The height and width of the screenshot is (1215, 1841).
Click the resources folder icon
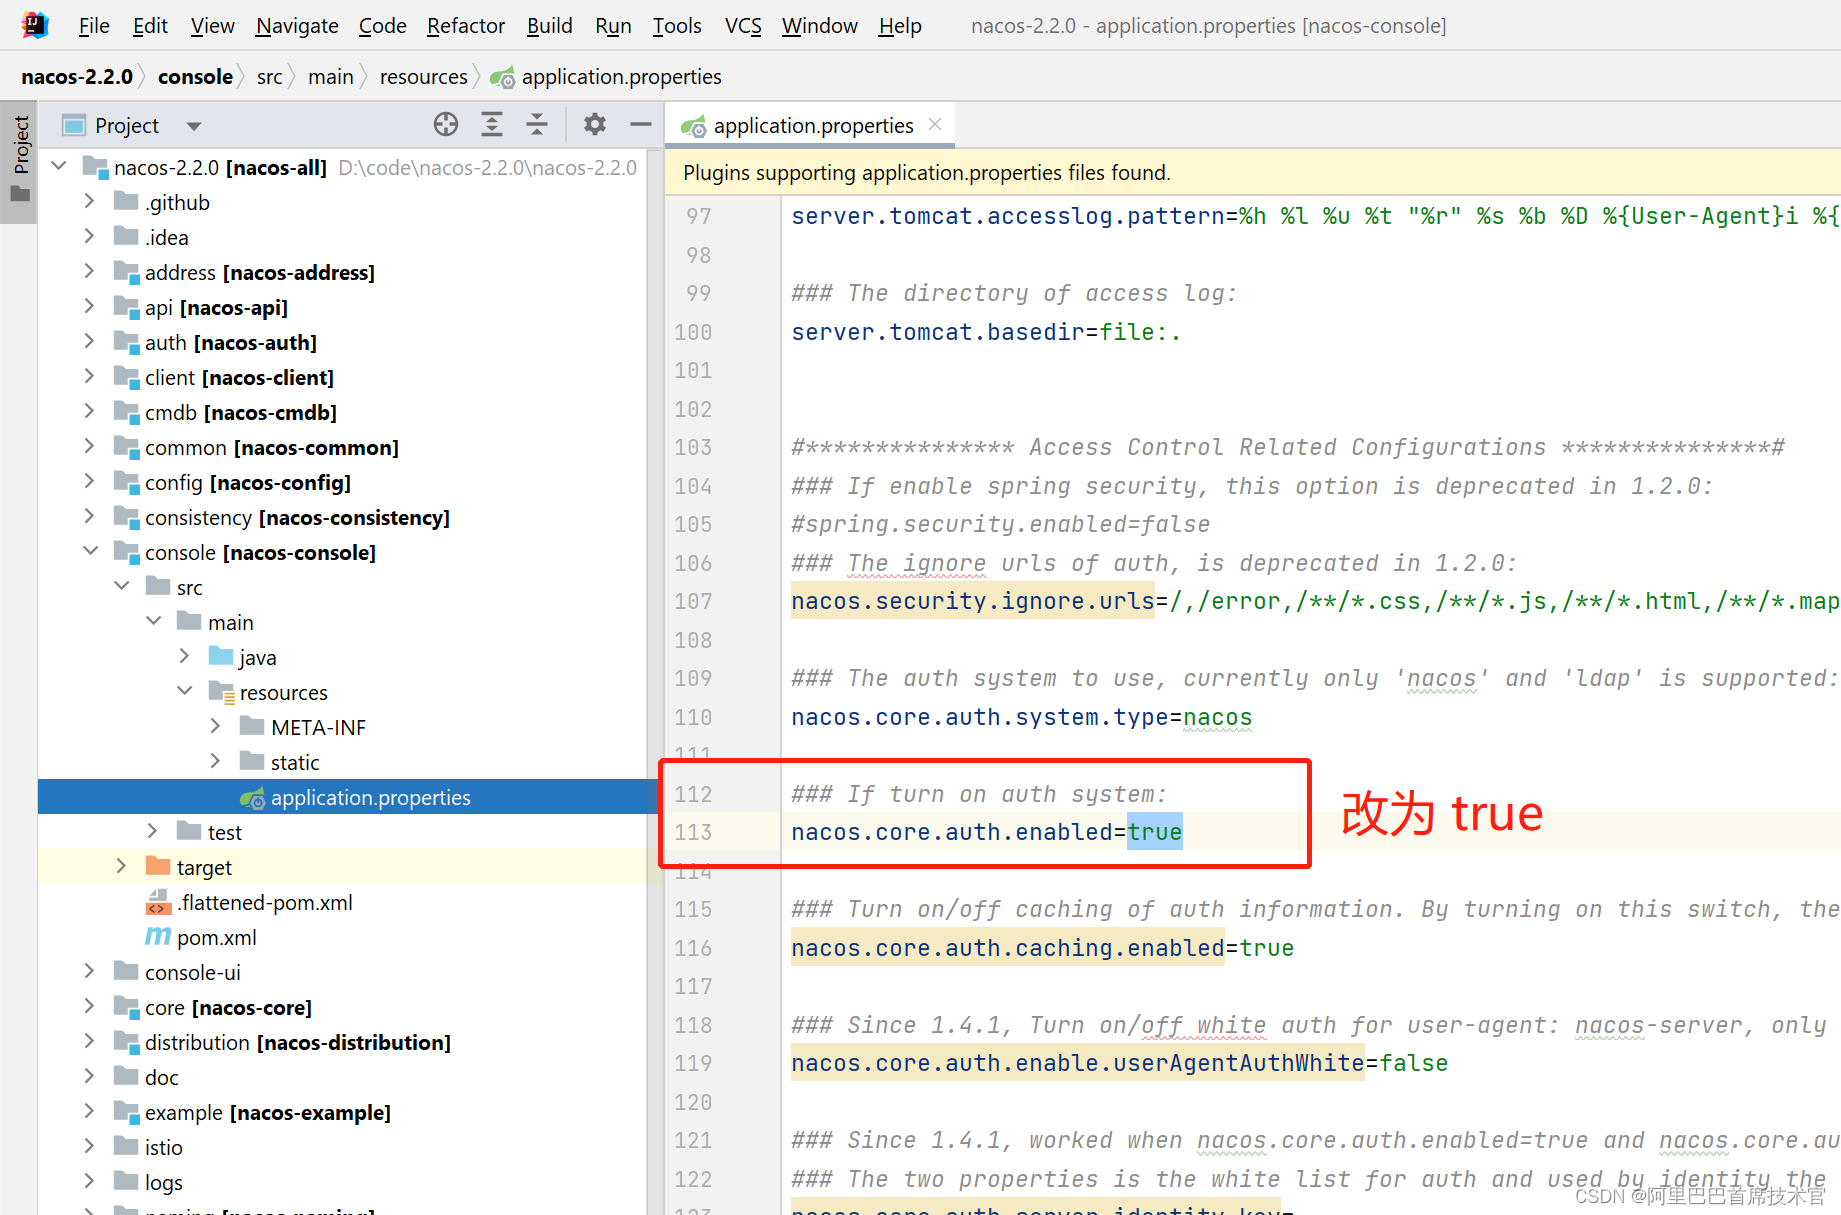click(221, 691)
